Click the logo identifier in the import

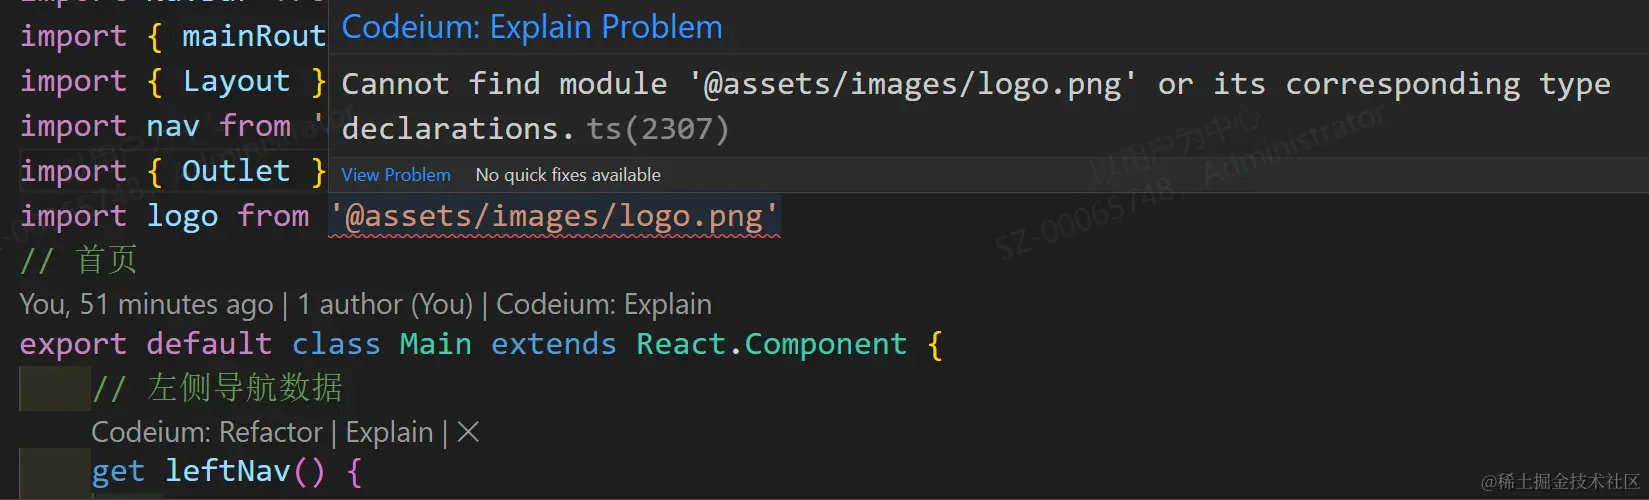(x=182, y=216)
